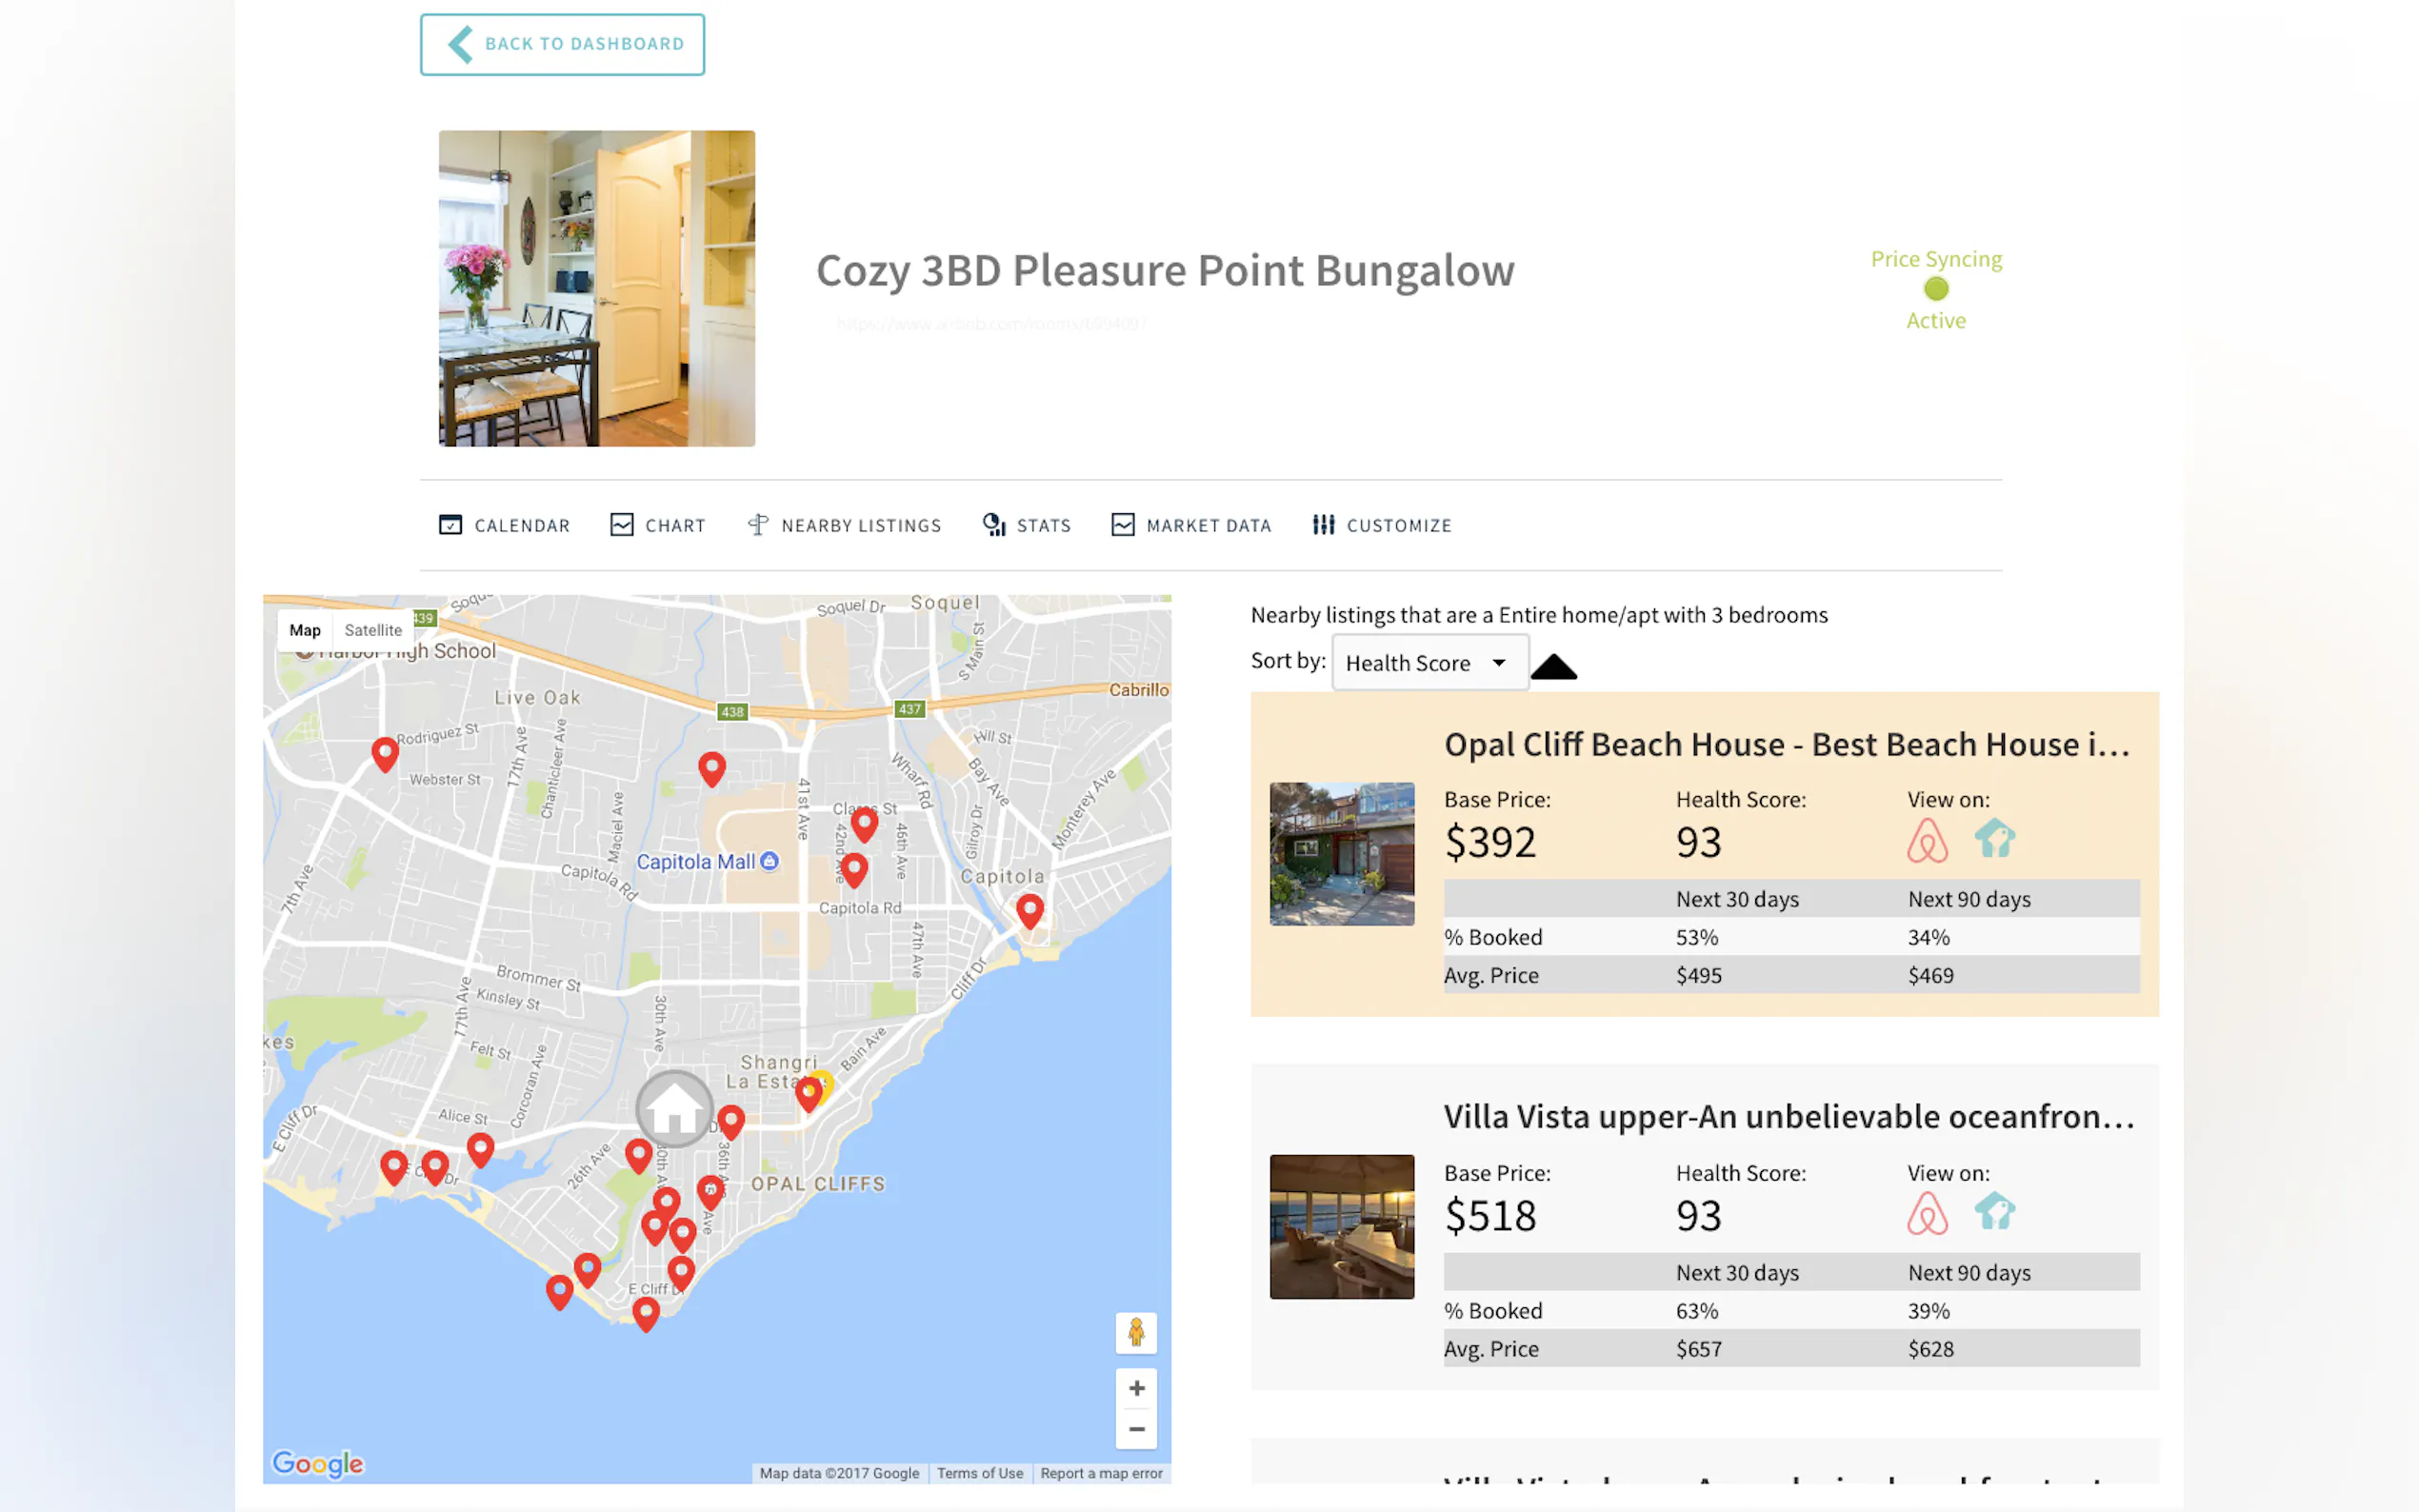This screenshot has height=1512, width=2419.
Task: Switch the map to Satellite view
Action: point(372,630)
